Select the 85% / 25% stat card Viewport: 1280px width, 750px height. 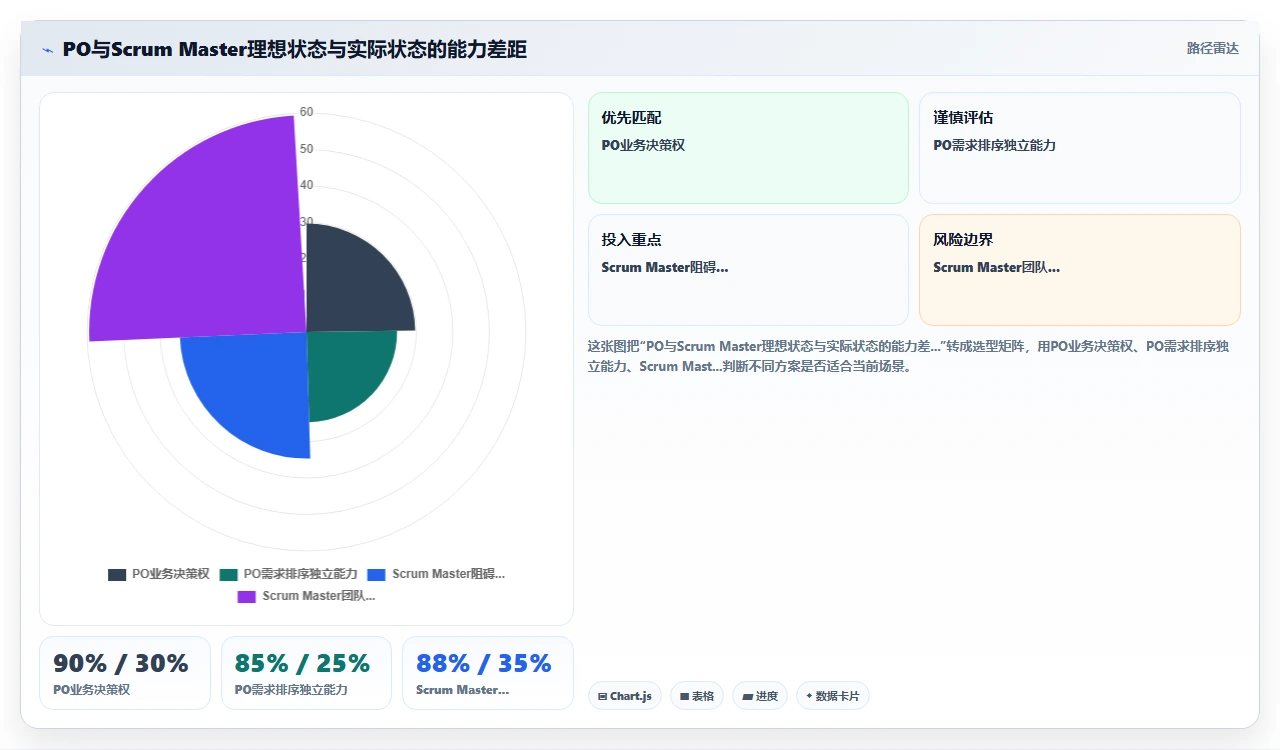coord(306,673)
